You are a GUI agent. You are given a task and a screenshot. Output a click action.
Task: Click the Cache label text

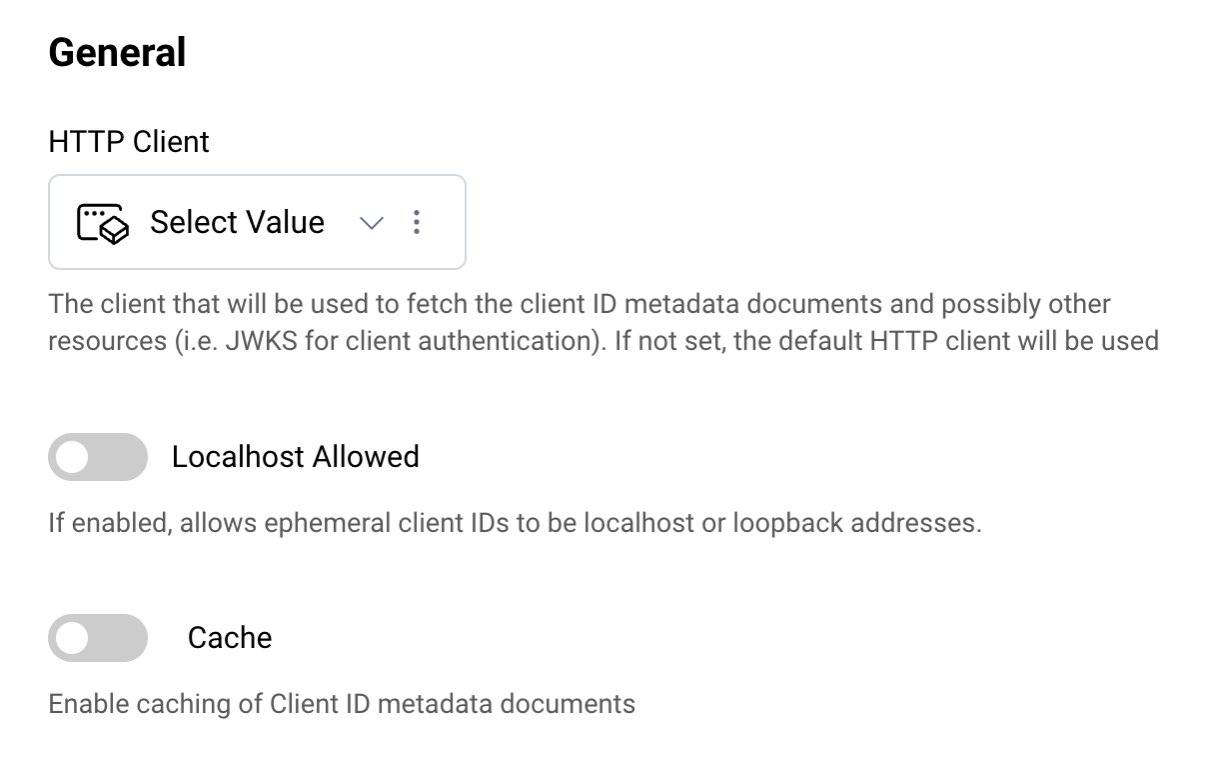click(229, 637)
